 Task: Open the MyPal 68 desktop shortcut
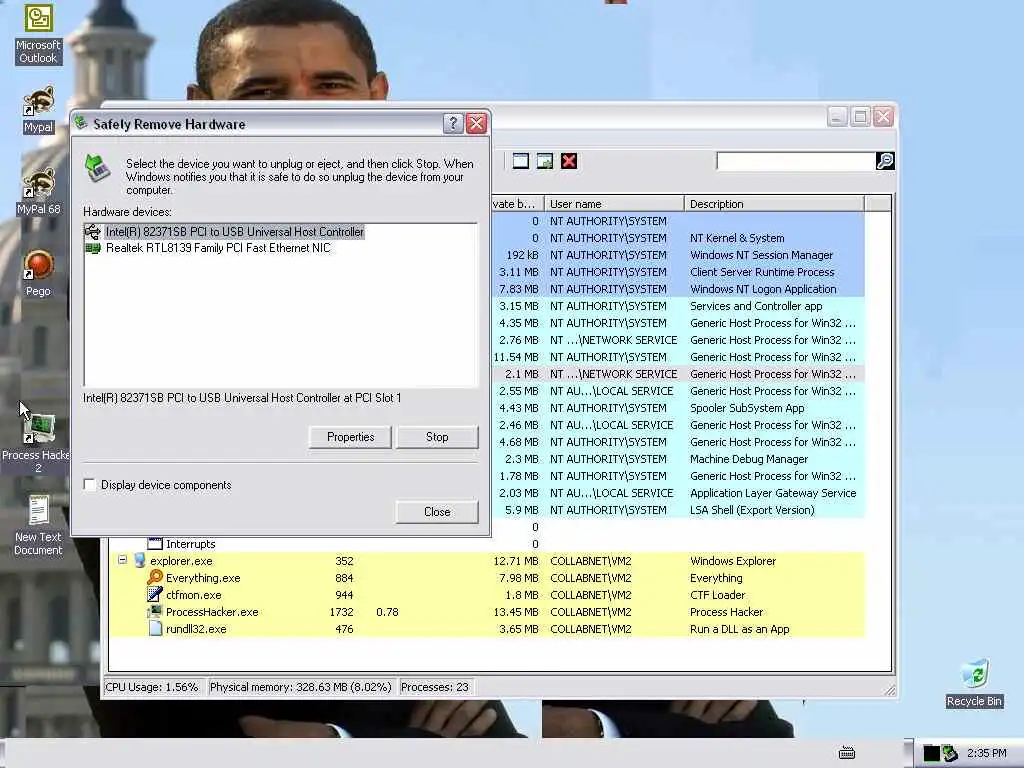tap(38, 191)
